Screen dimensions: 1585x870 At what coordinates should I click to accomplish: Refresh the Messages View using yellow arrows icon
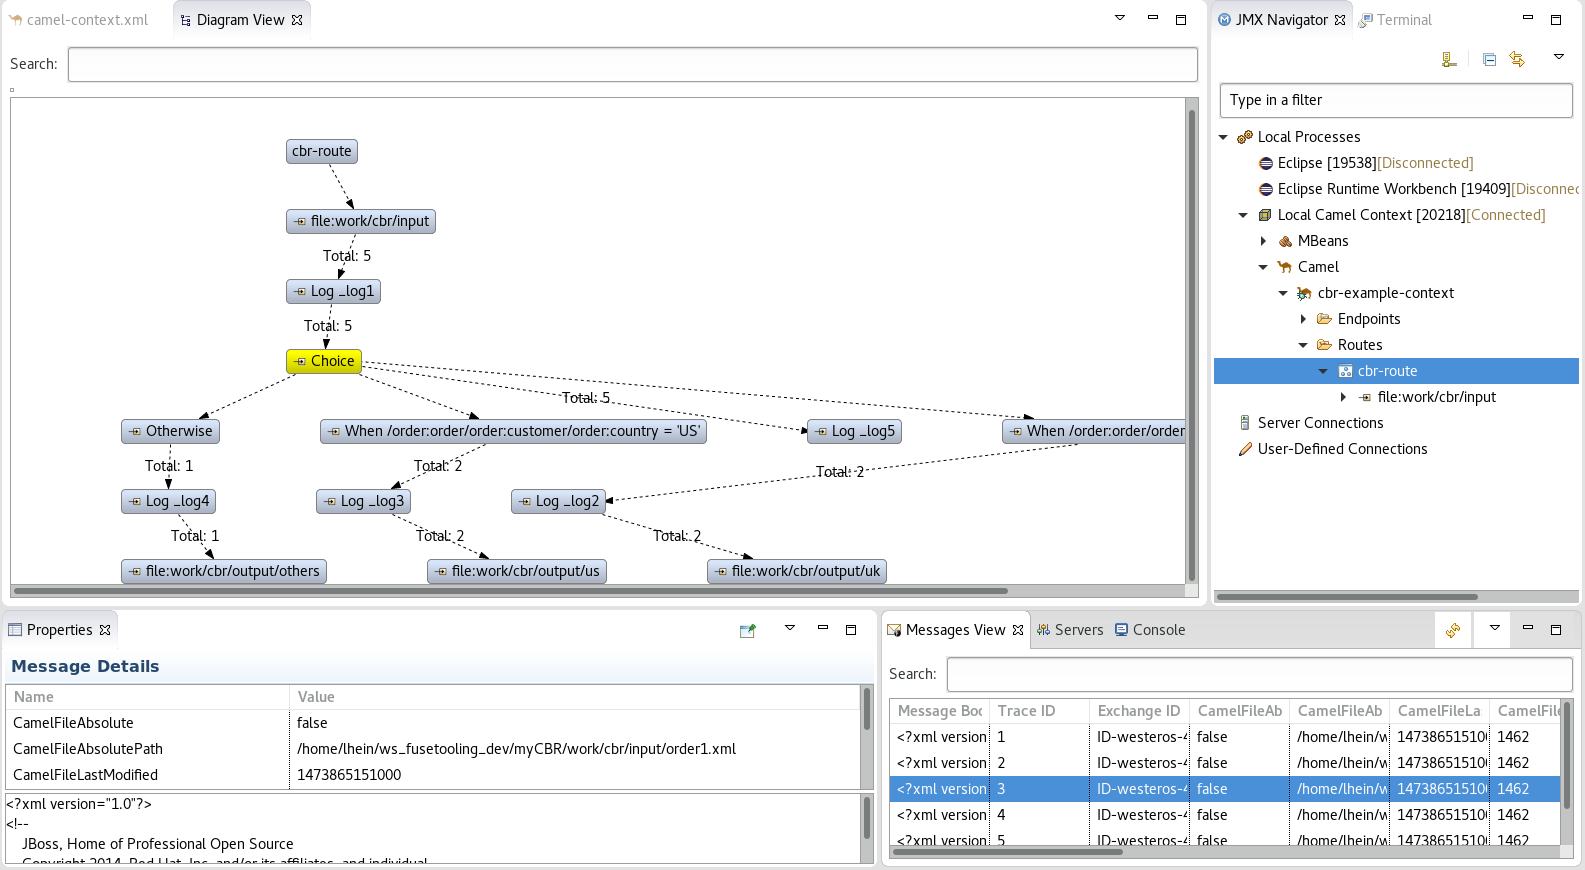coord(1453,630)
